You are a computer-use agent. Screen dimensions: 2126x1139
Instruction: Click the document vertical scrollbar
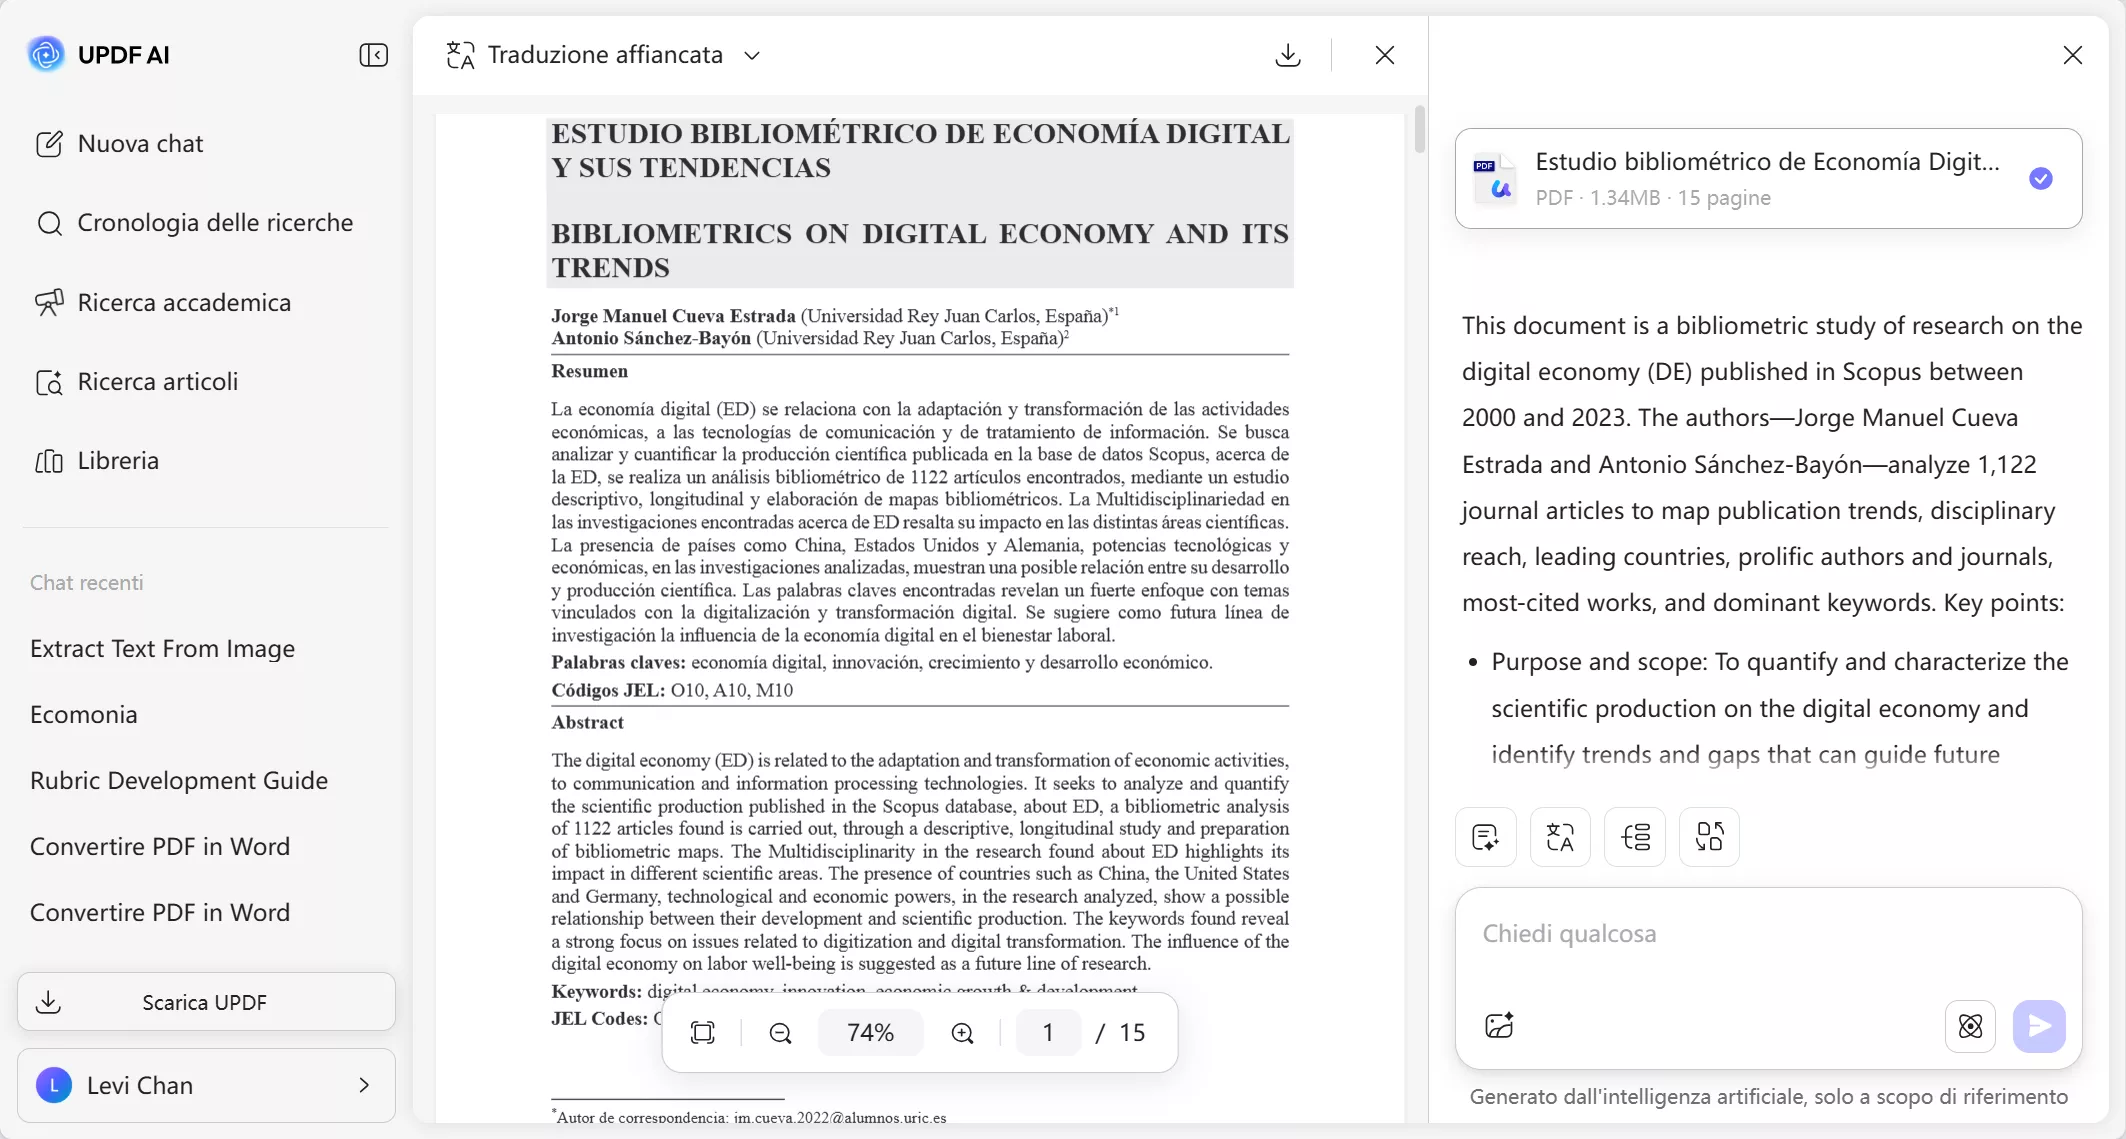1419,130
